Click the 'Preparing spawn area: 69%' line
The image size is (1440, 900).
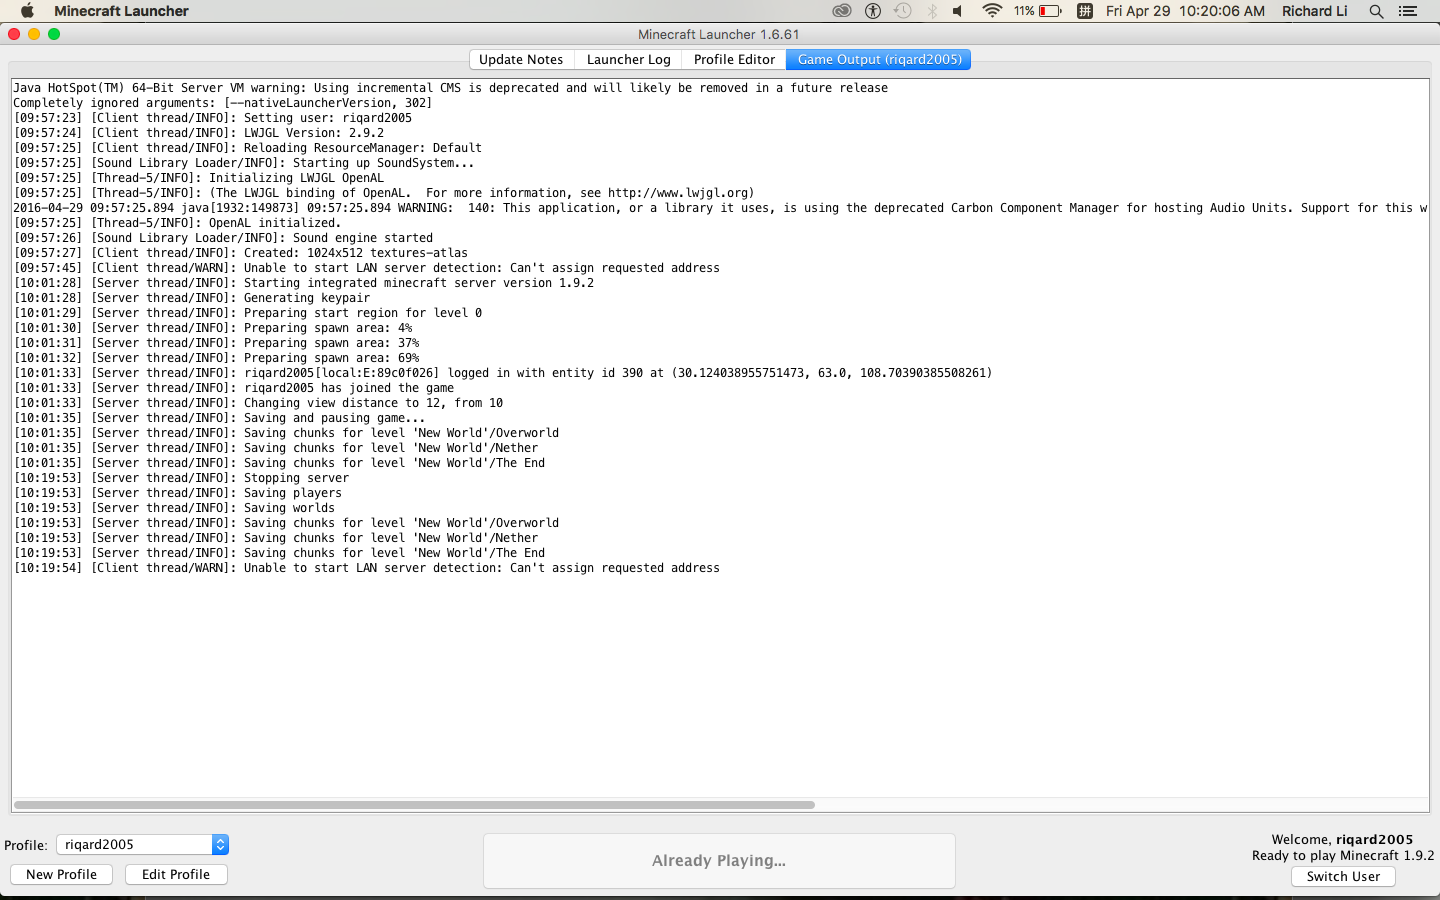pos(217,358)
